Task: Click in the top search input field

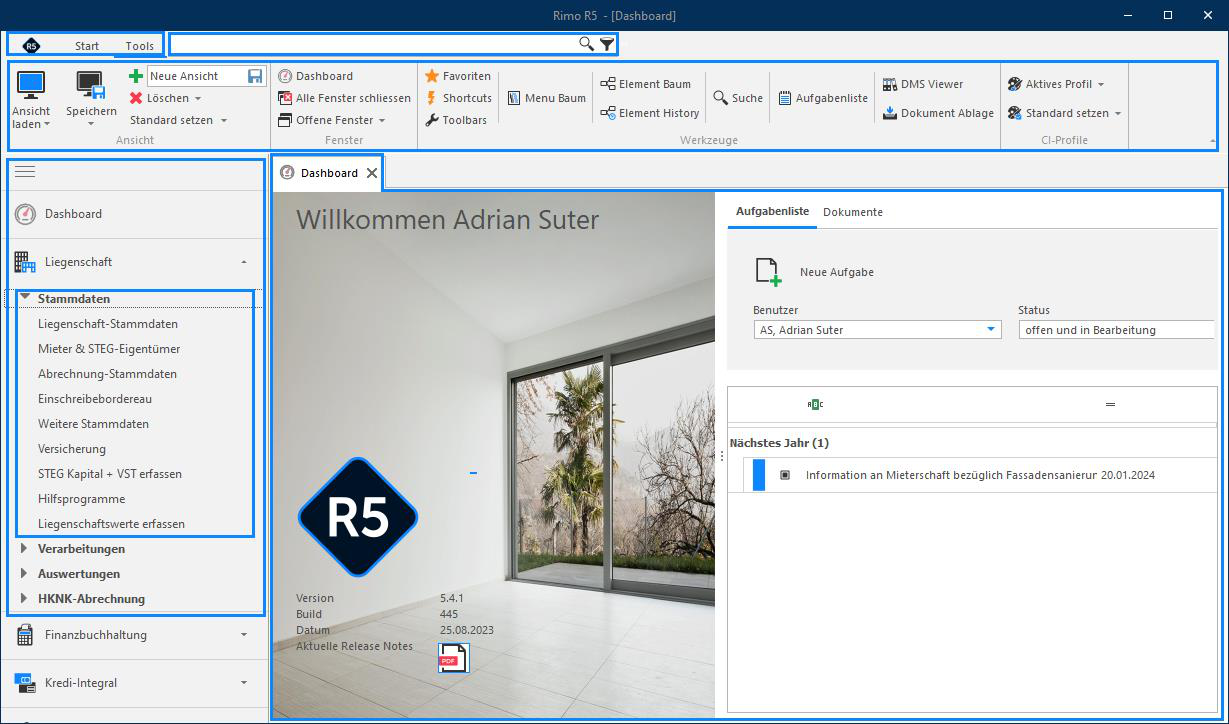Action: [375, 44]
